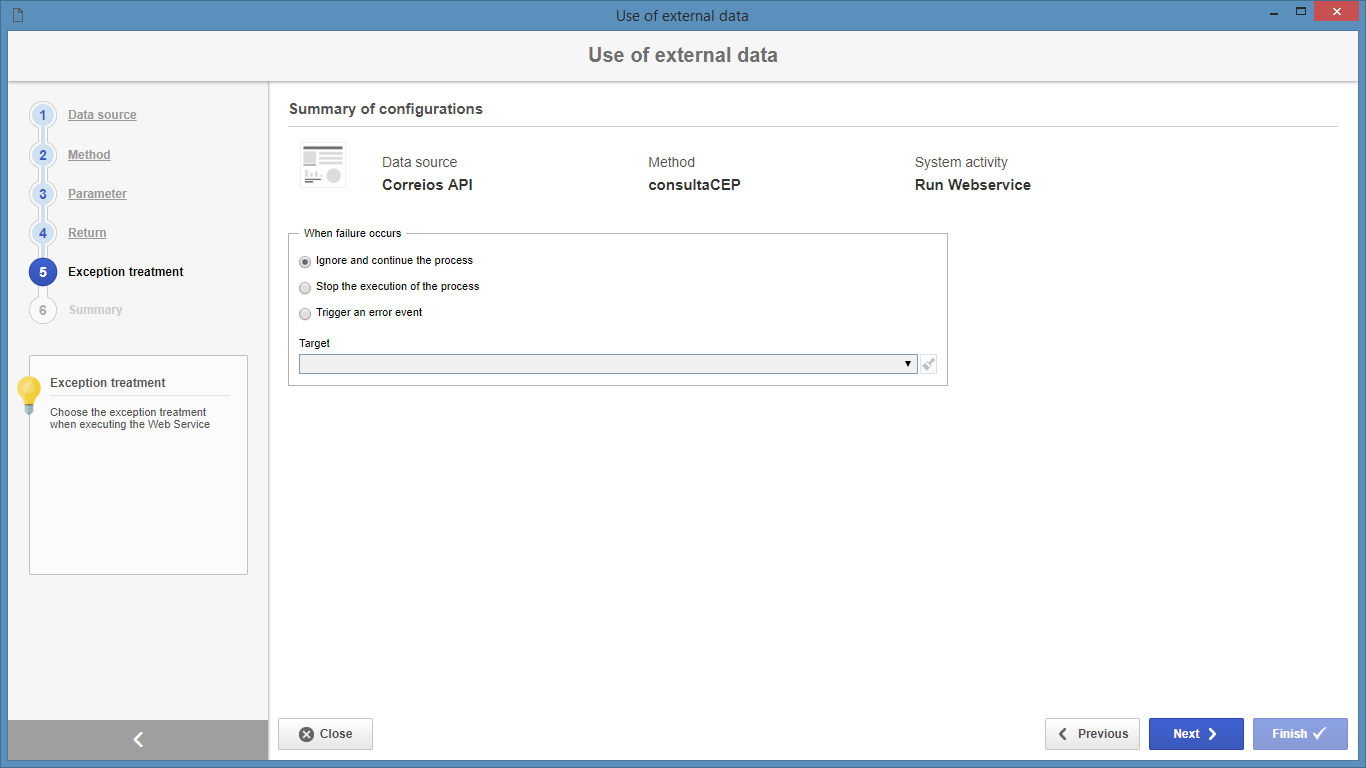This screenshot has width=1366, height=768.
Task: Click the clear icon beside Target field
Action: click(929, 364)
